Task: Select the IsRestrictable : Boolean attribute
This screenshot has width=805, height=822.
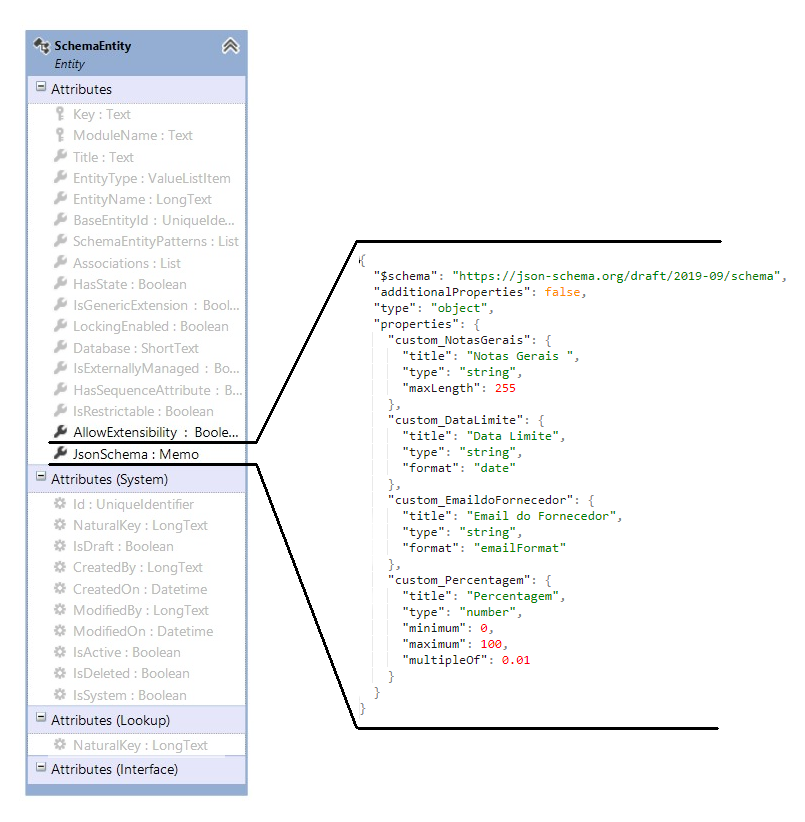Action: click(143, 411)
